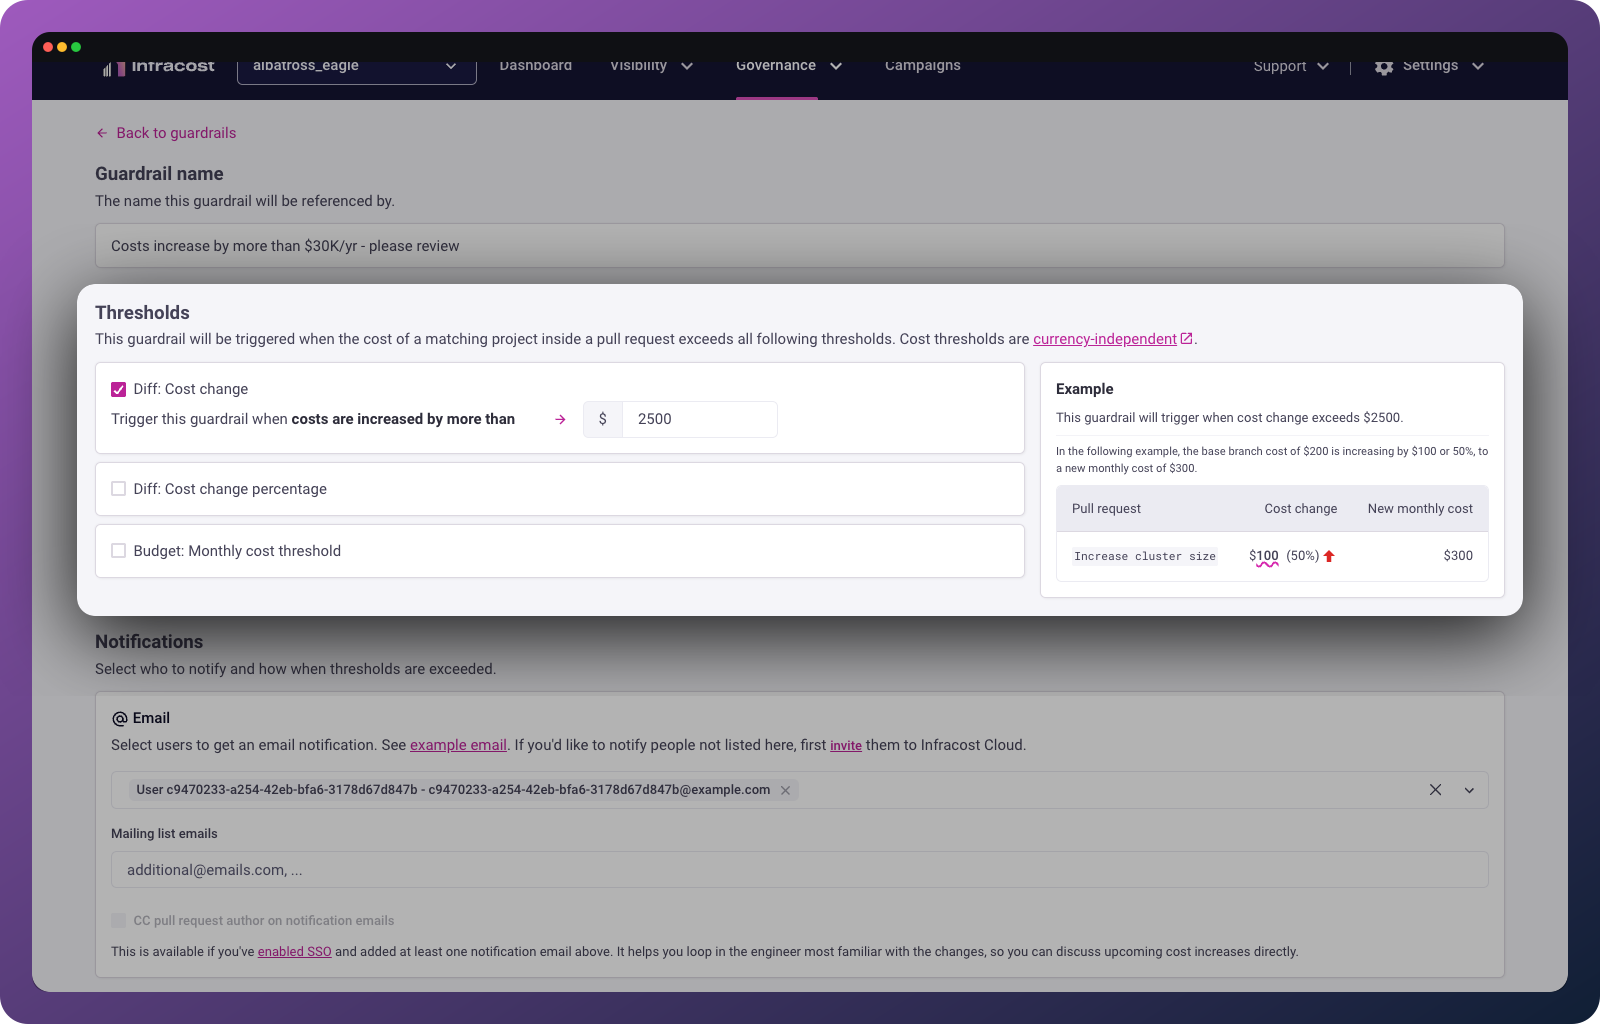
Task: Expand the email users dropdown chevron
Action: (x=1469, y=790)
